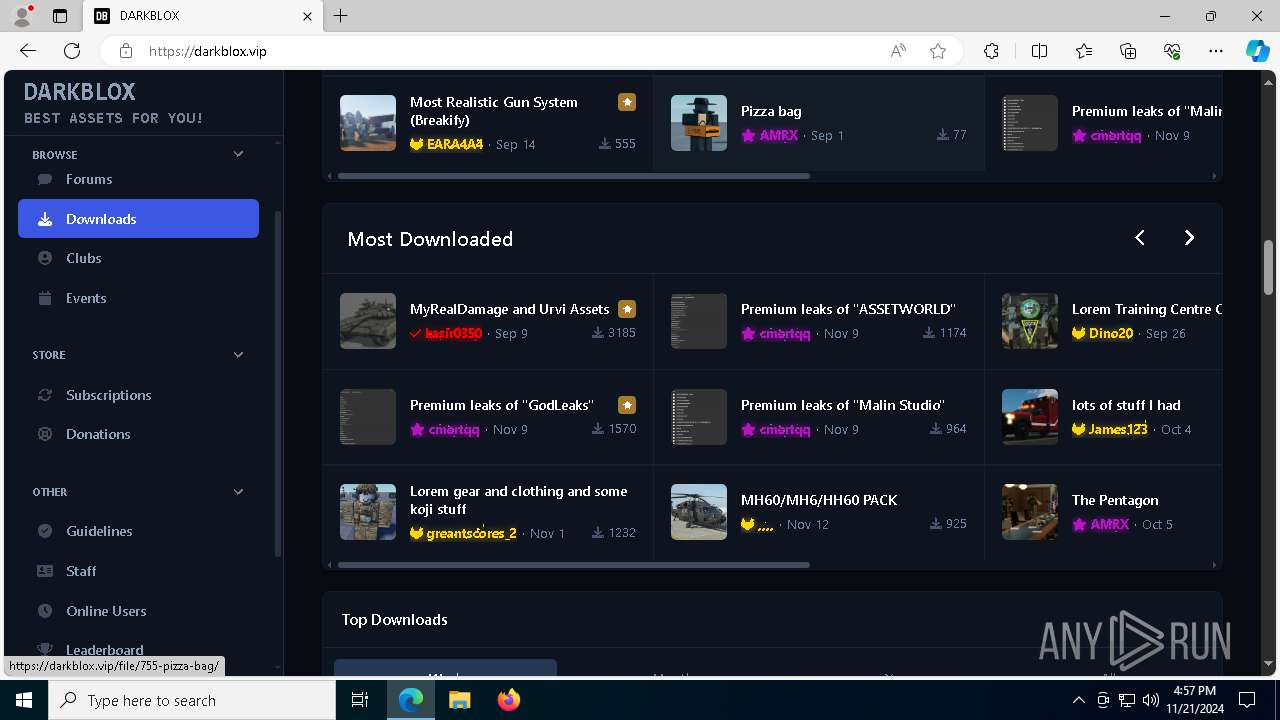Open Windows Start menu
This screenshot has height=720, width=1280.
coord(24,700)
